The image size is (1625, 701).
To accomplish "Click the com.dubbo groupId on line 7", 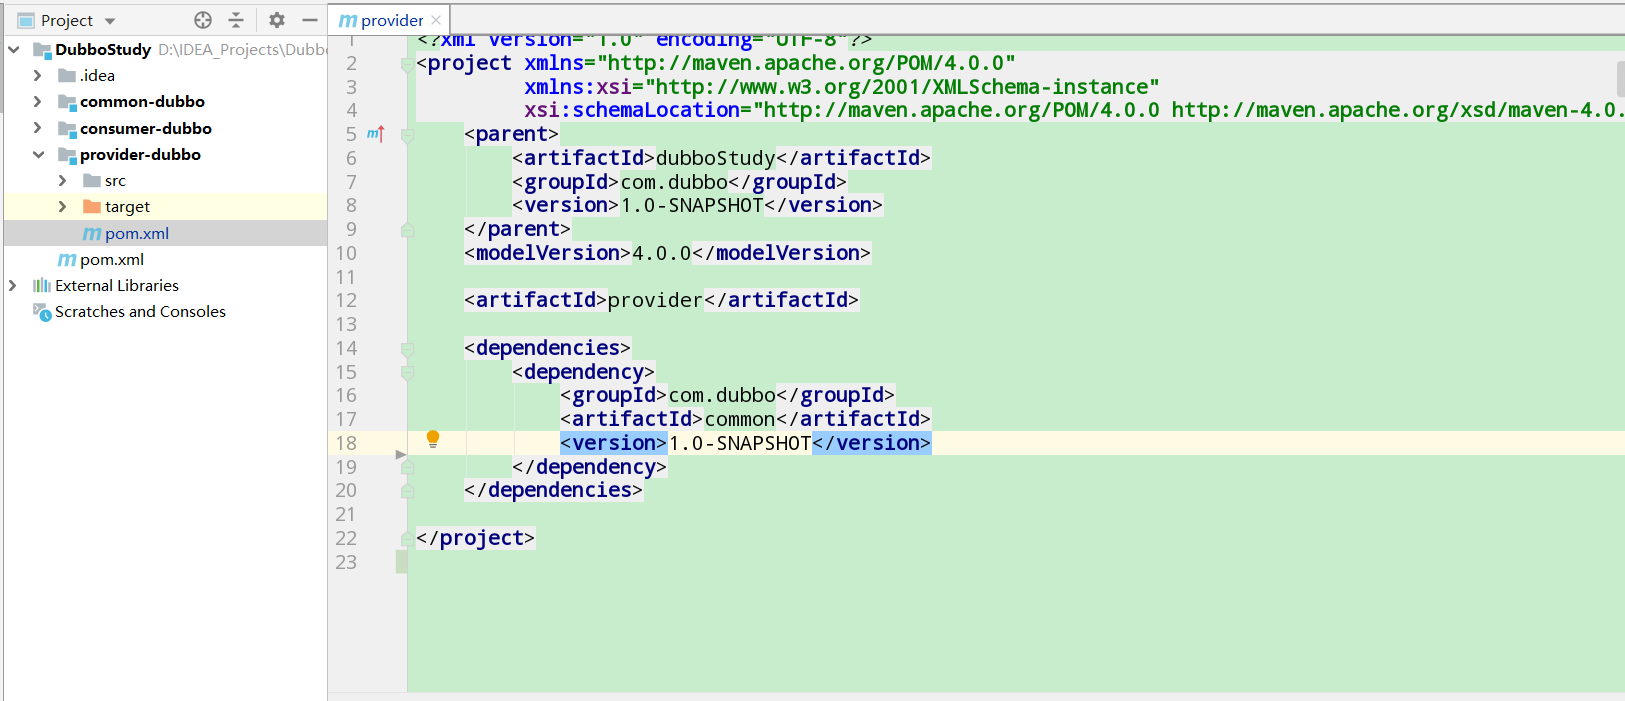I will [674, 182].
